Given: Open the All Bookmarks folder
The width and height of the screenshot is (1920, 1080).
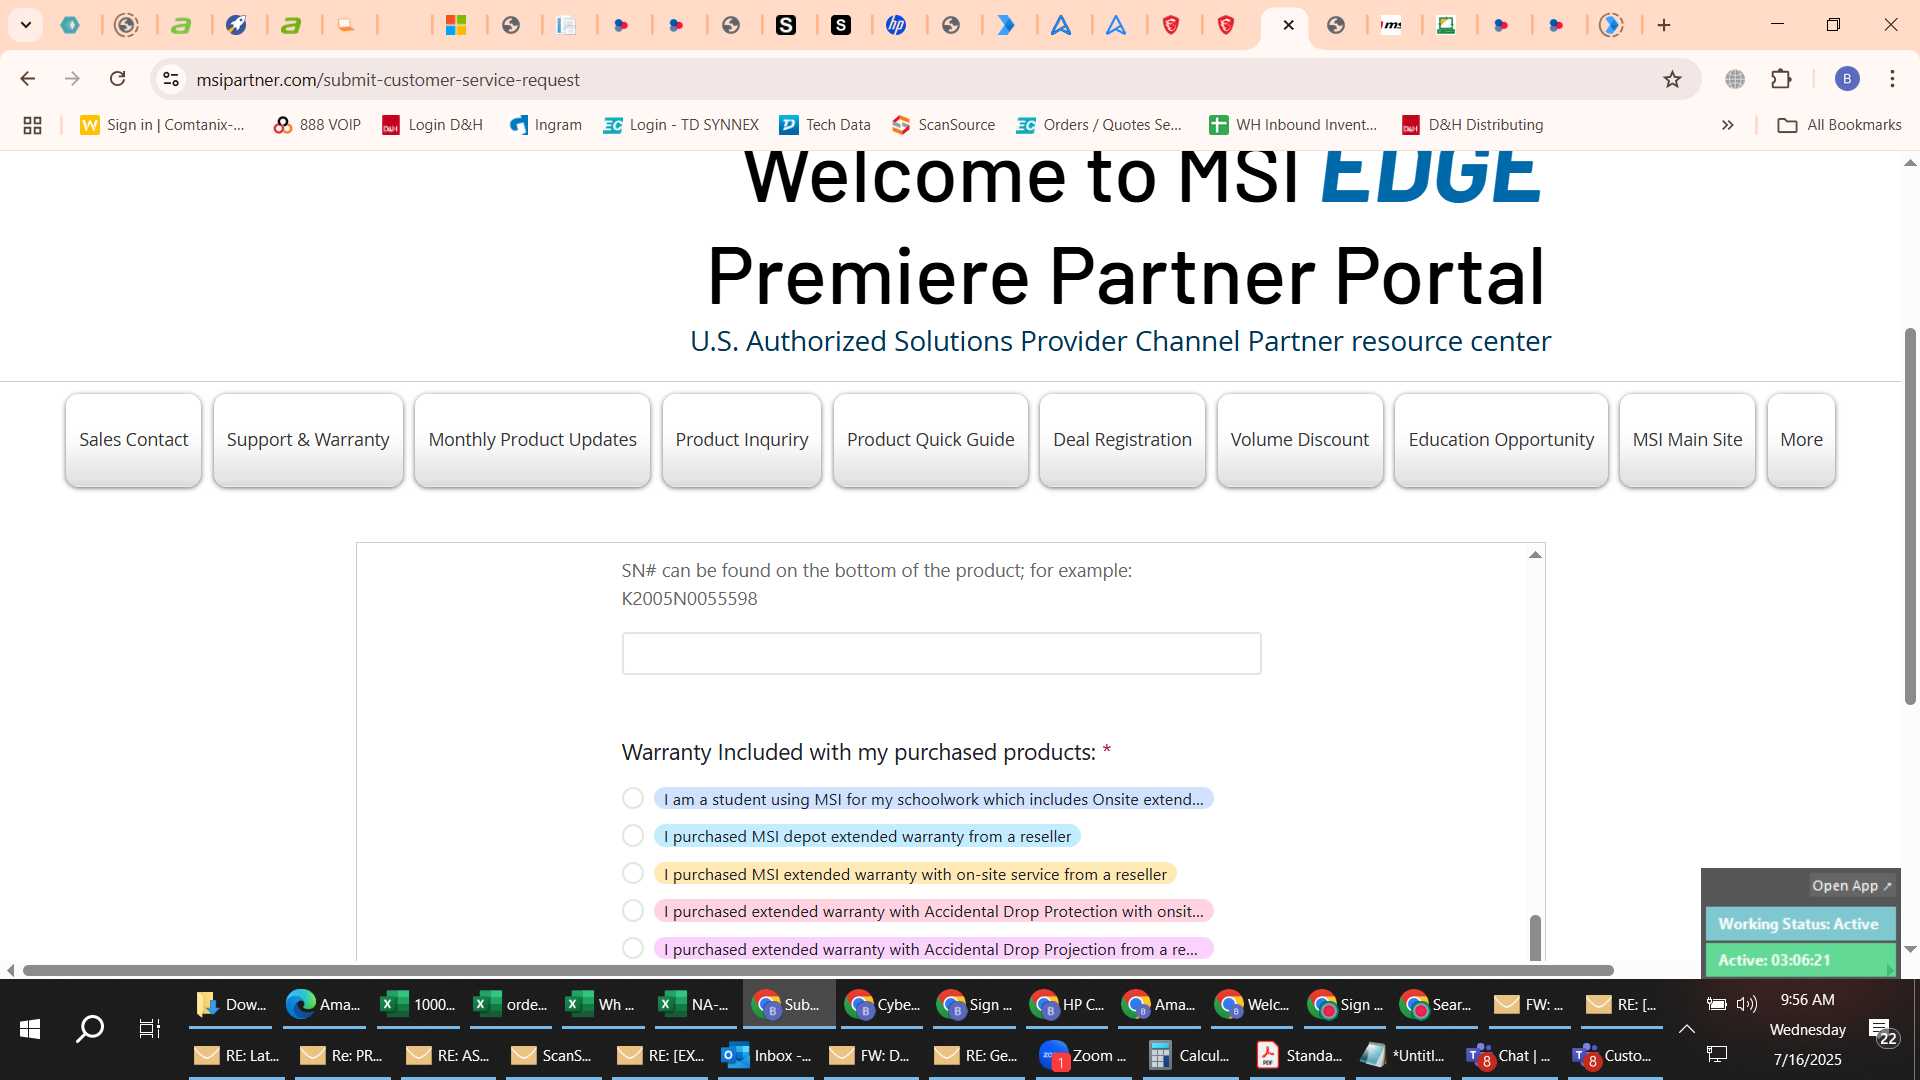Looking at the screenshot, I should pos(1839,125).
